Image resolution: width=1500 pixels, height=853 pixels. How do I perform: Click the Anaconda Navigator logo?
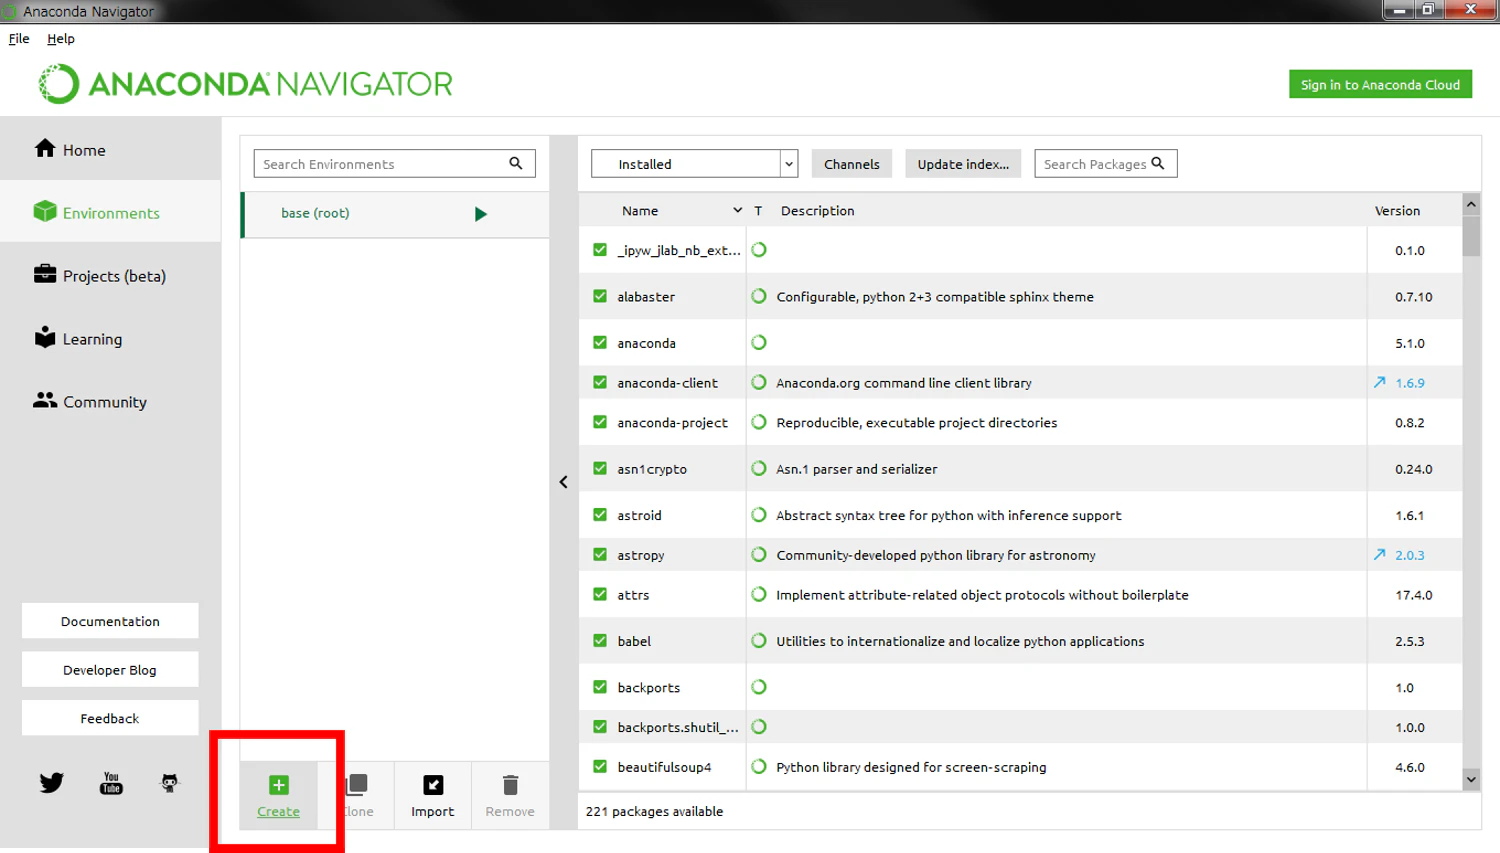[246, 84]
